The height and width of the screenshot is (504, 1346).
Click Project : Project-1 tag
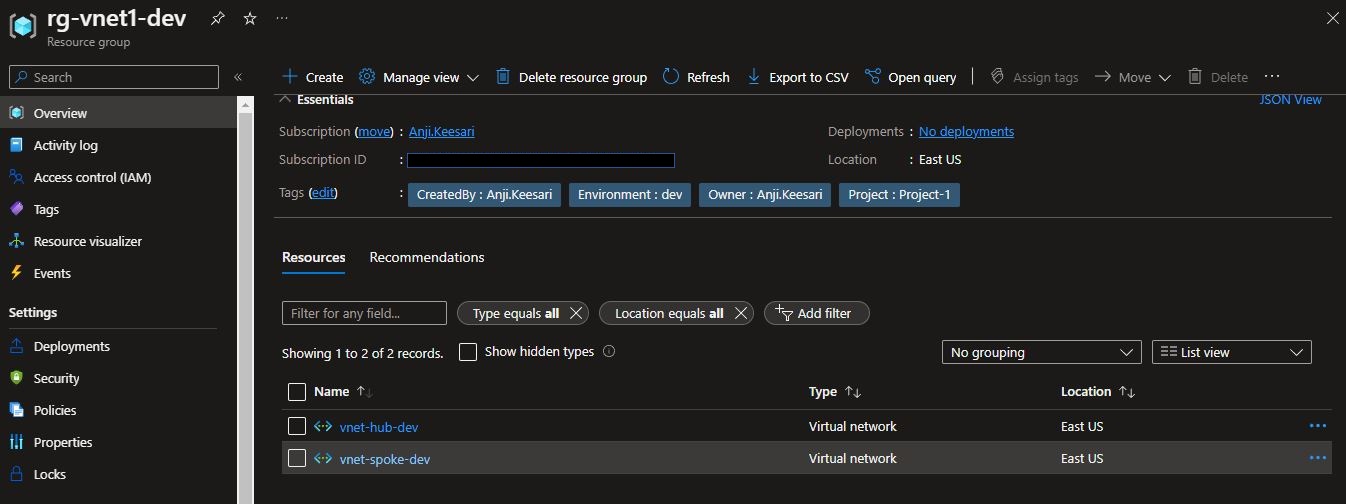coord(899,194)
